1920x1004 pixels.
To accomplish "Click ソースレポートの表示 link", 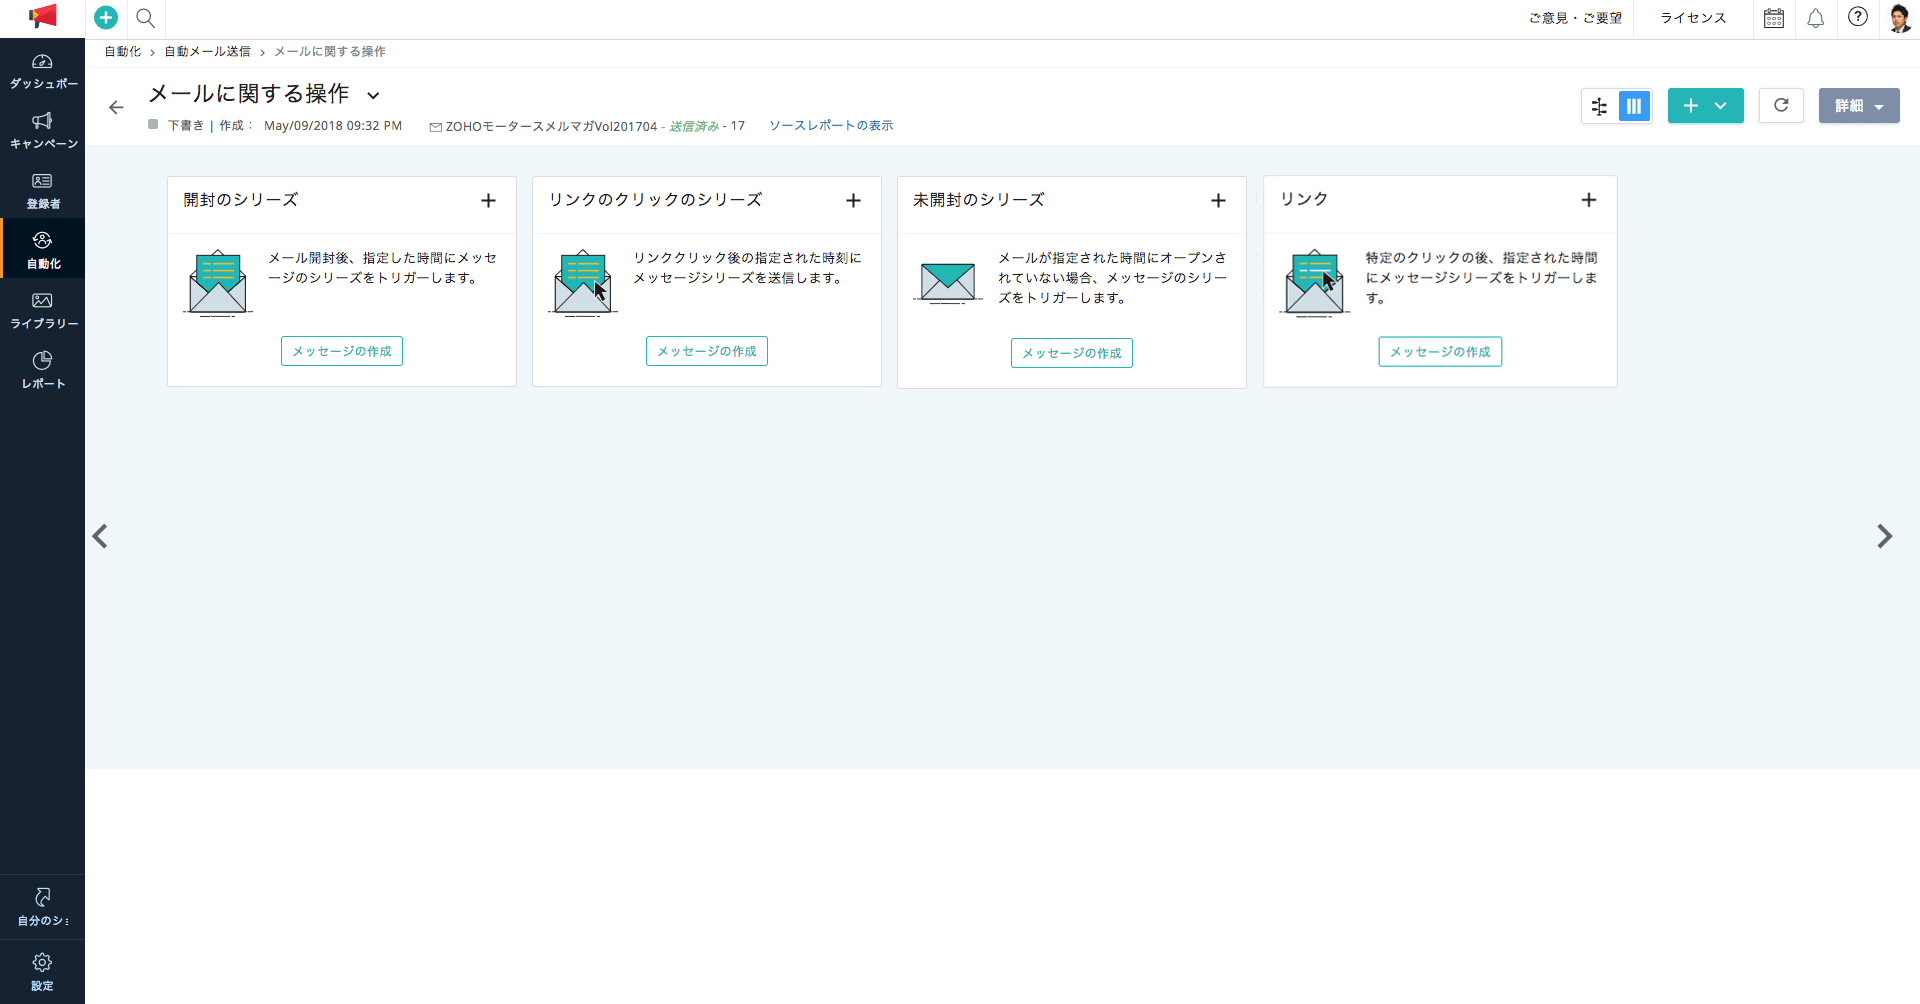I will tap(830, 126).
